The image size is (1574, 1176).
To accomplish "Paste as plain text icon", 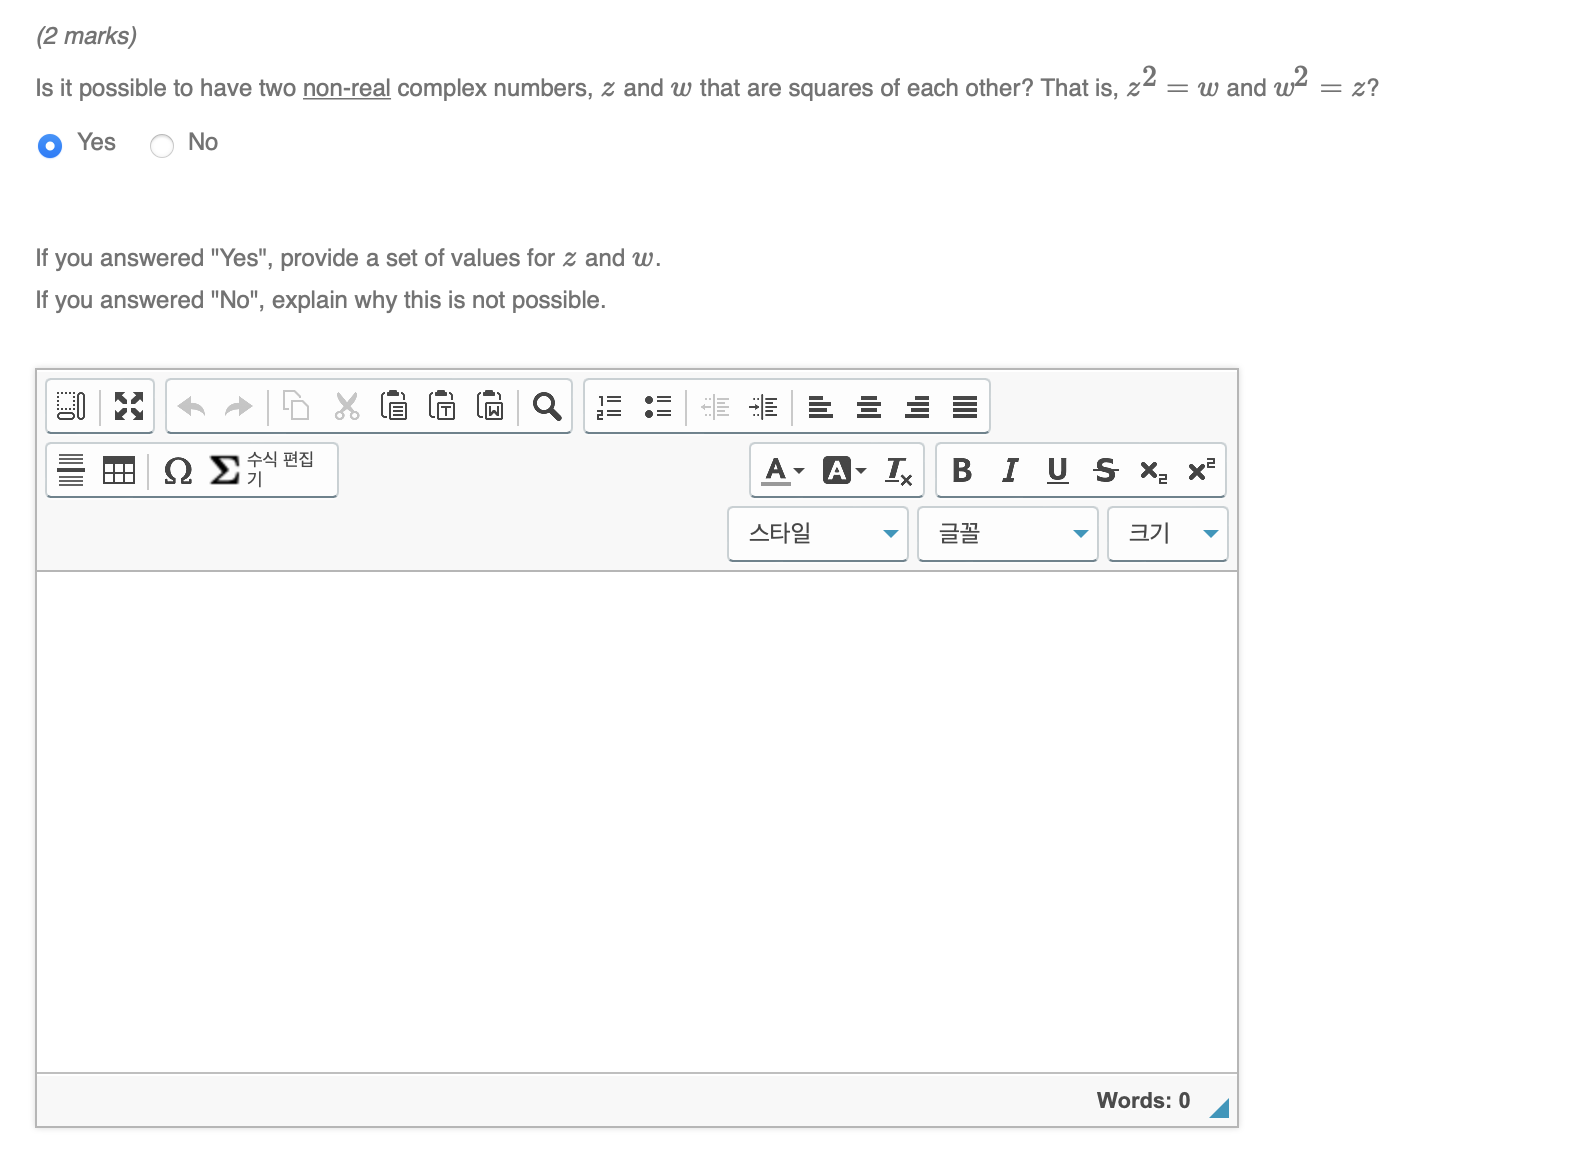I will (x=442, y=406).
